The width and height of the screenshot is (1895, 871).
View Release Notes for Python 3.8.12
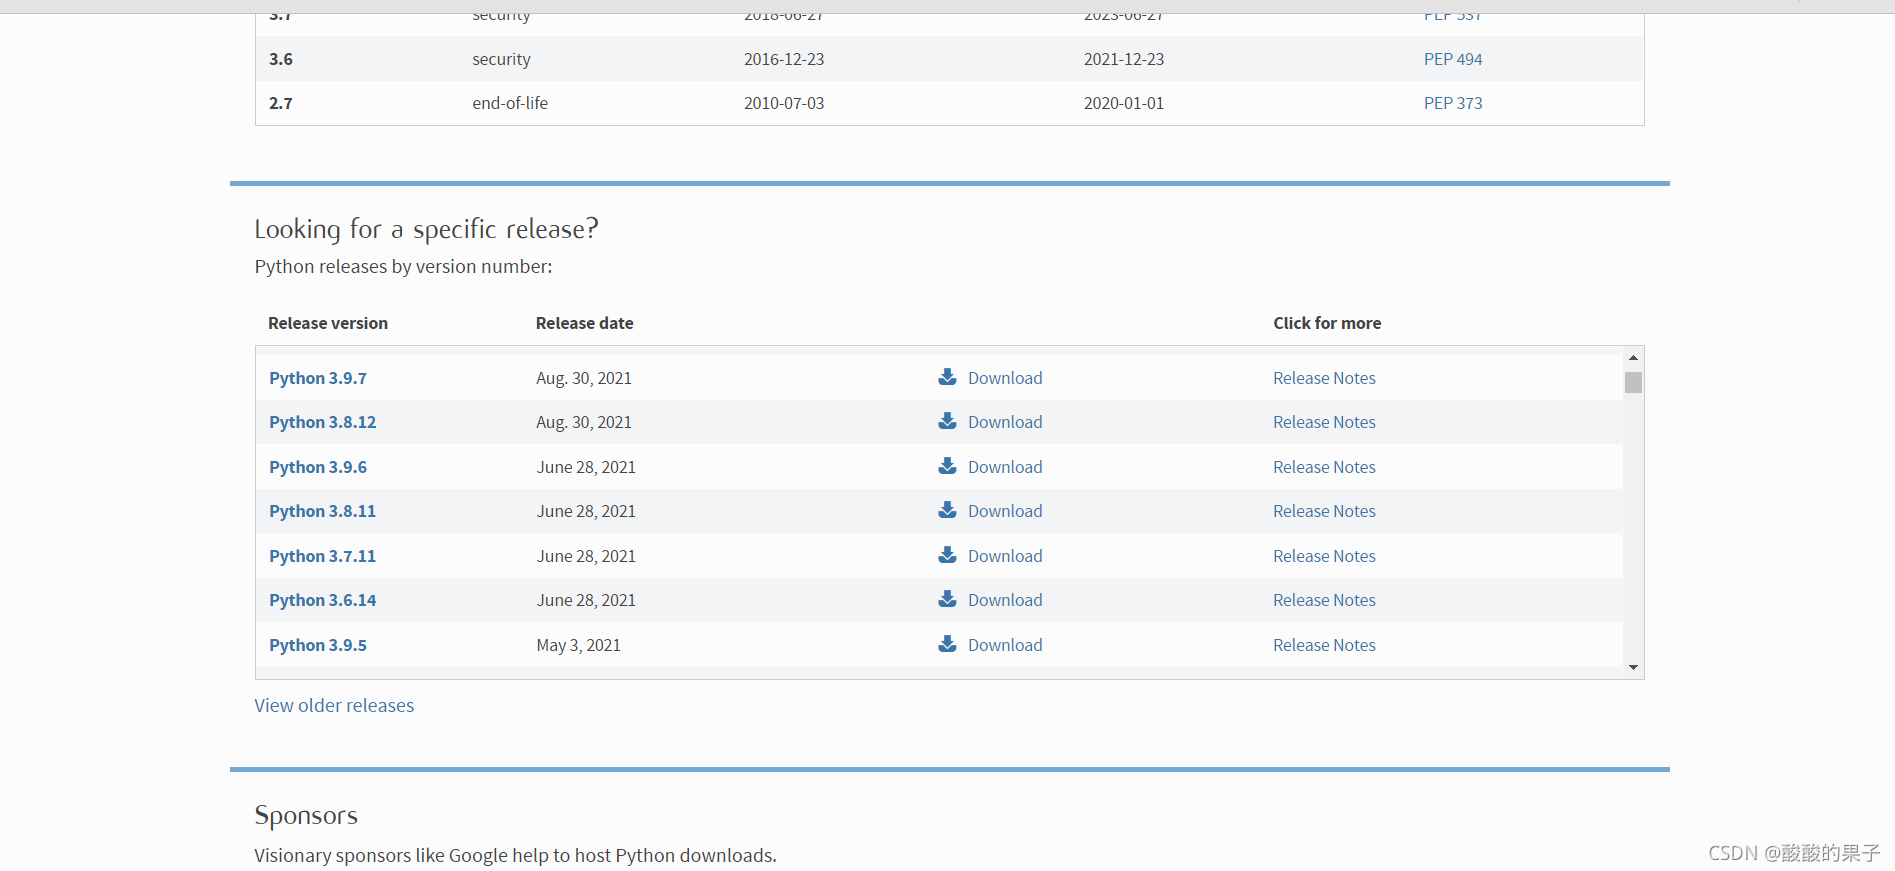point(1324,422)
